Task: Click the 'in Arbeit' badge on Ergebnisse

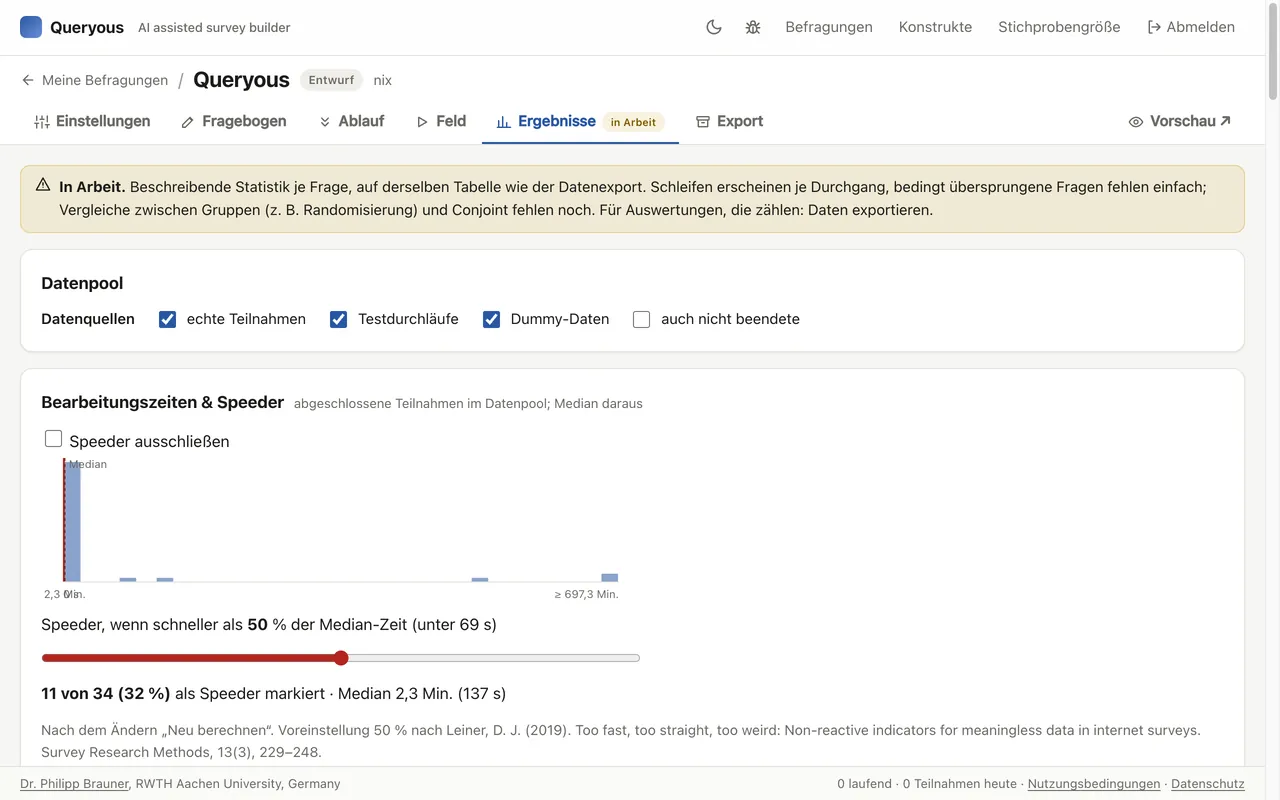Action: [633, 122]
